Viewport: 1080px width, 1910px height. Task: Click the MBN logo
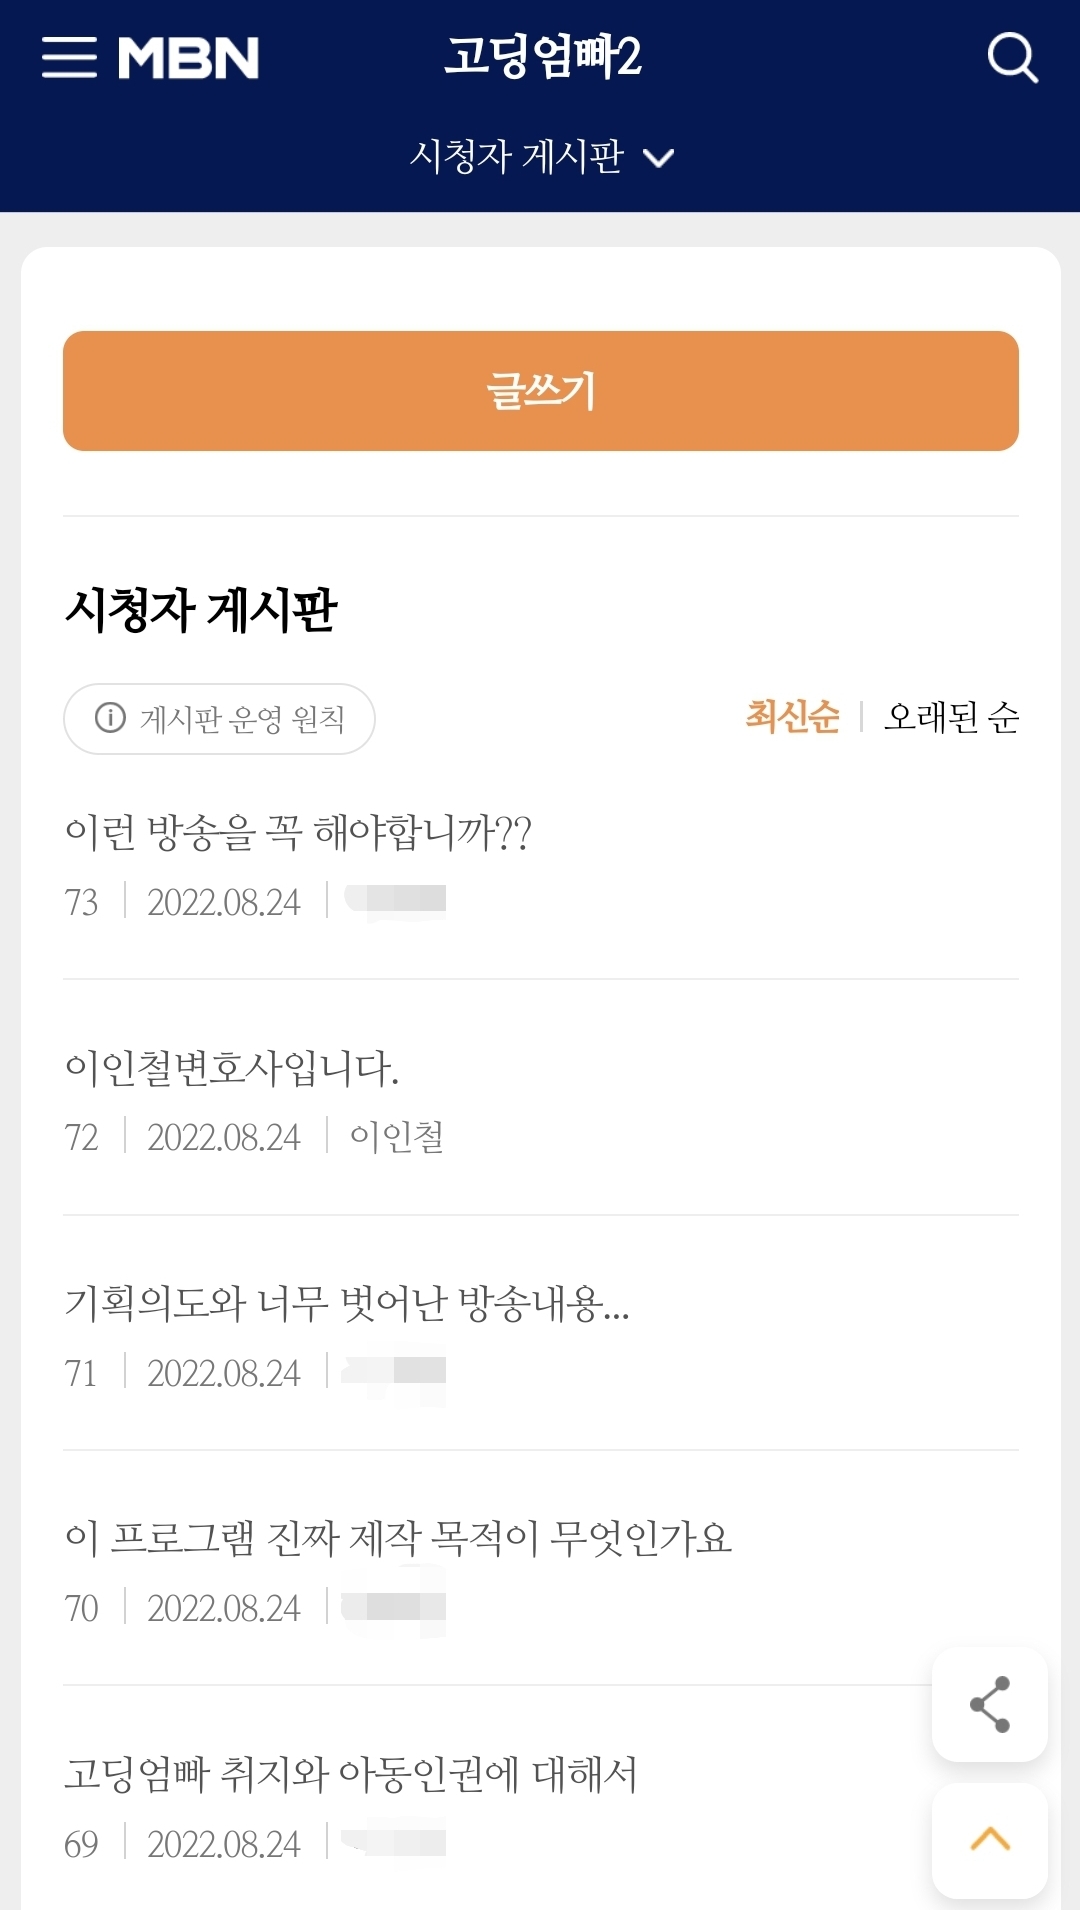point(189,57)
